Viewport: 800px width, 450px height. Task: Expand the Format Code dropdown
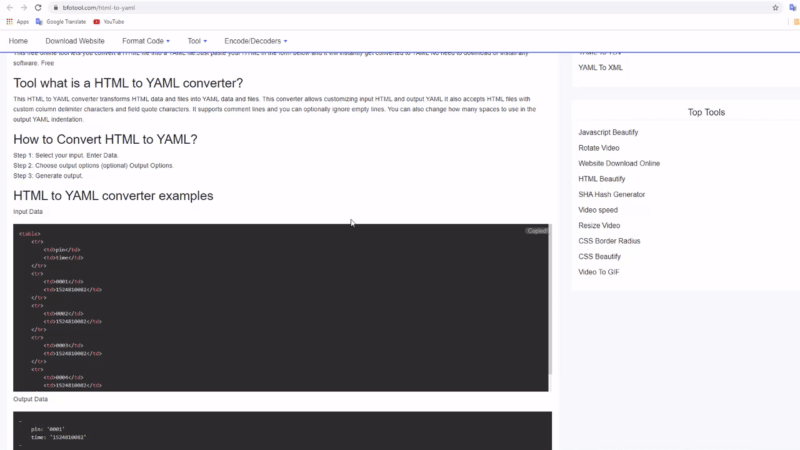(146, 41)
